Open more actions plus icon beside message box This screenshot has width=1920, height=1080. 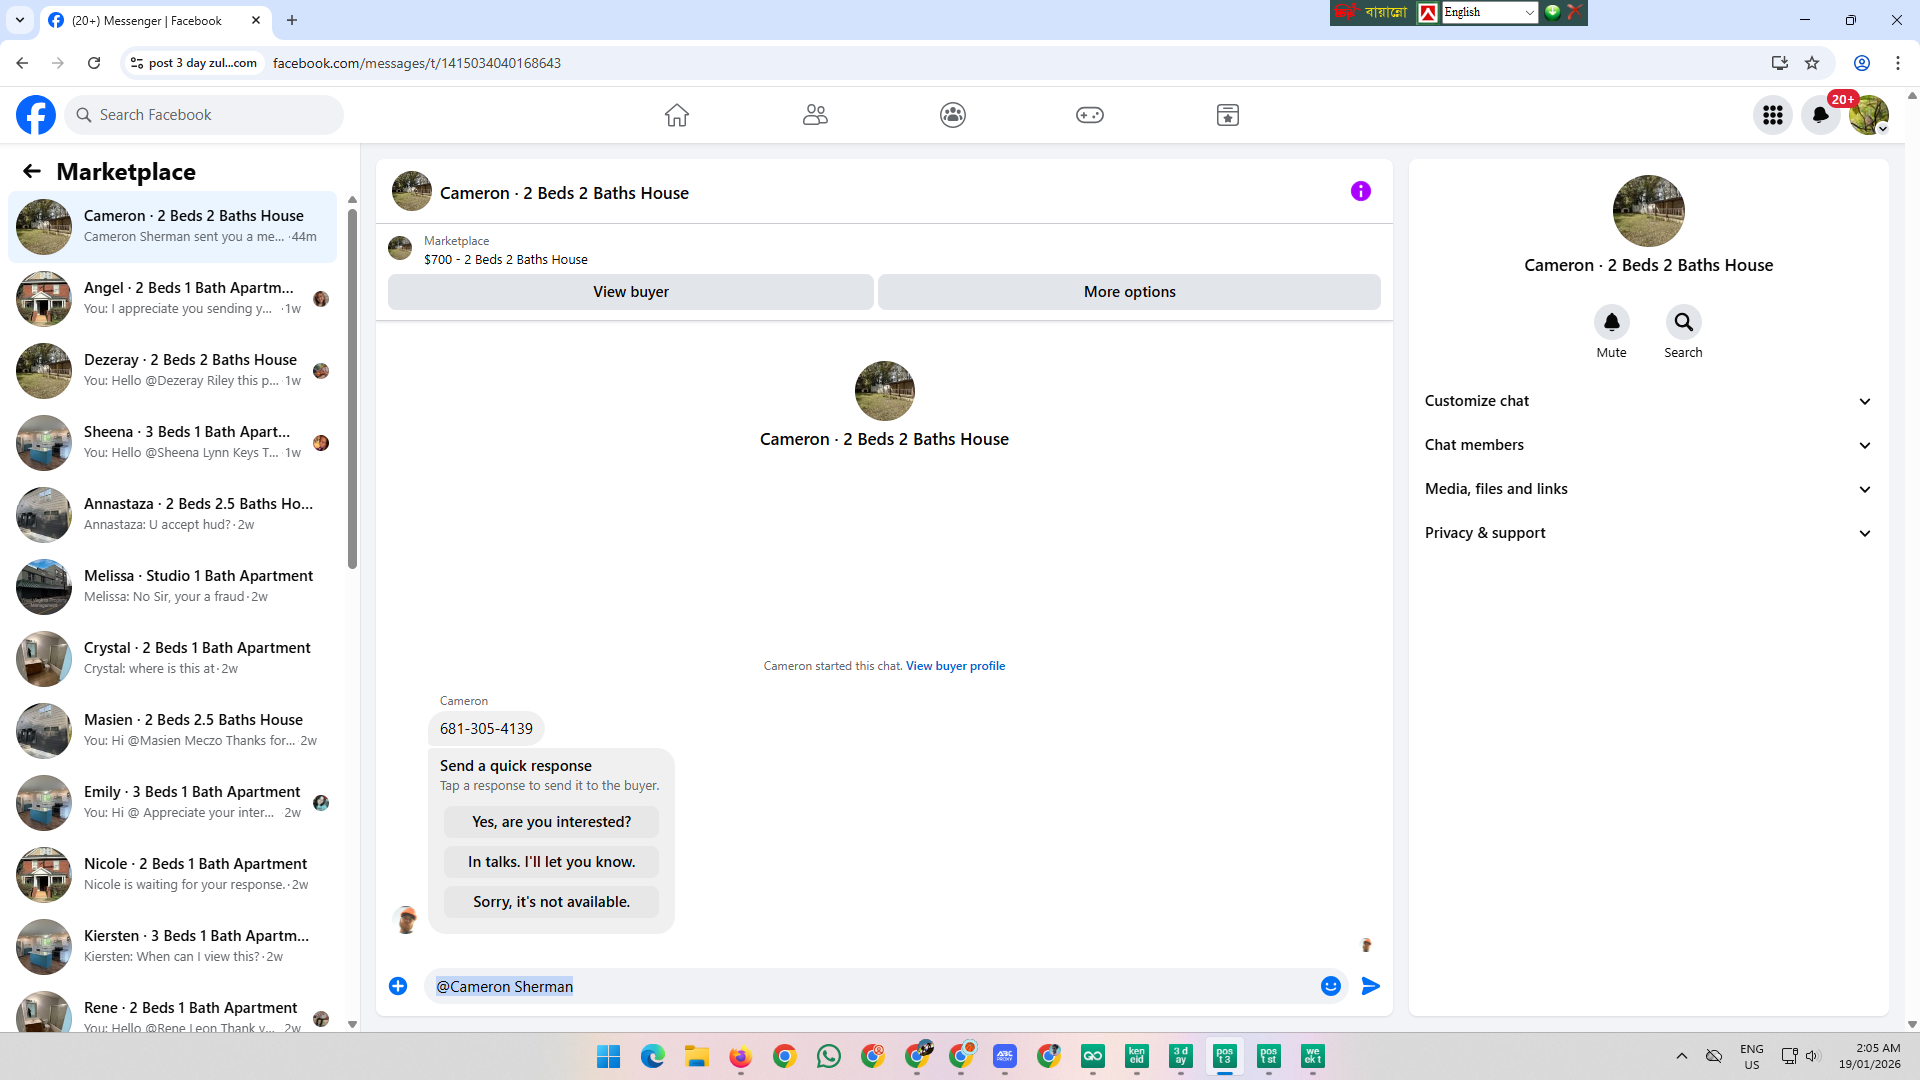(x=398, y=986)
